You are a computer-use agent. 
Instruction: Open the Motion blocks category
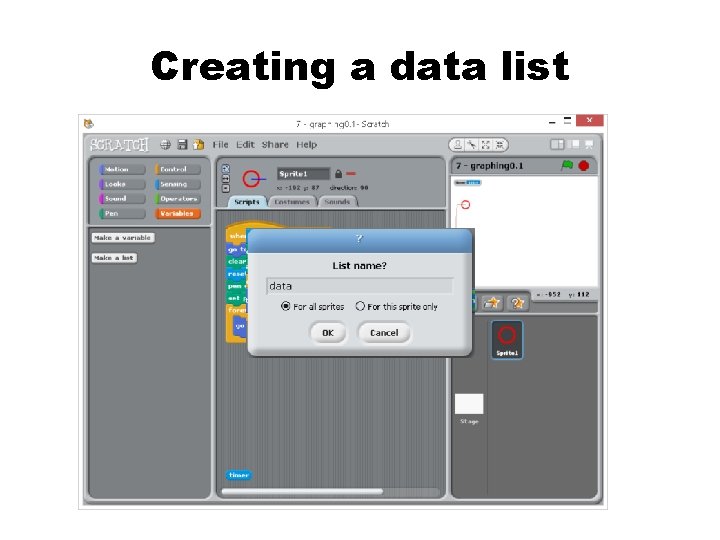click(122, 169)
